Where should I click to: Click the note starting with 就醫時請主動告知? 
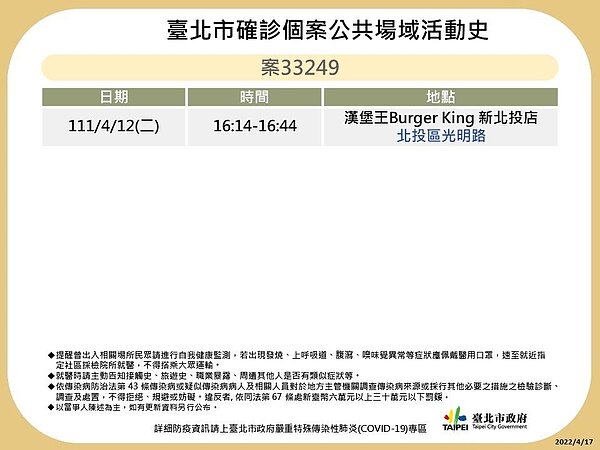204,376
